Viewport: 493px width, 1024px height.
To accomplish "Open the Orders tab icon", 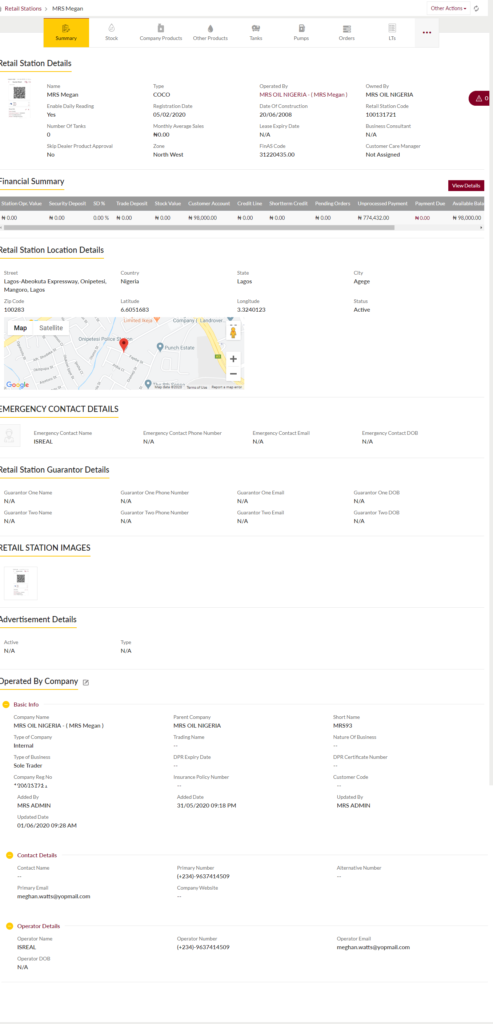I will [x=347, y=29].
